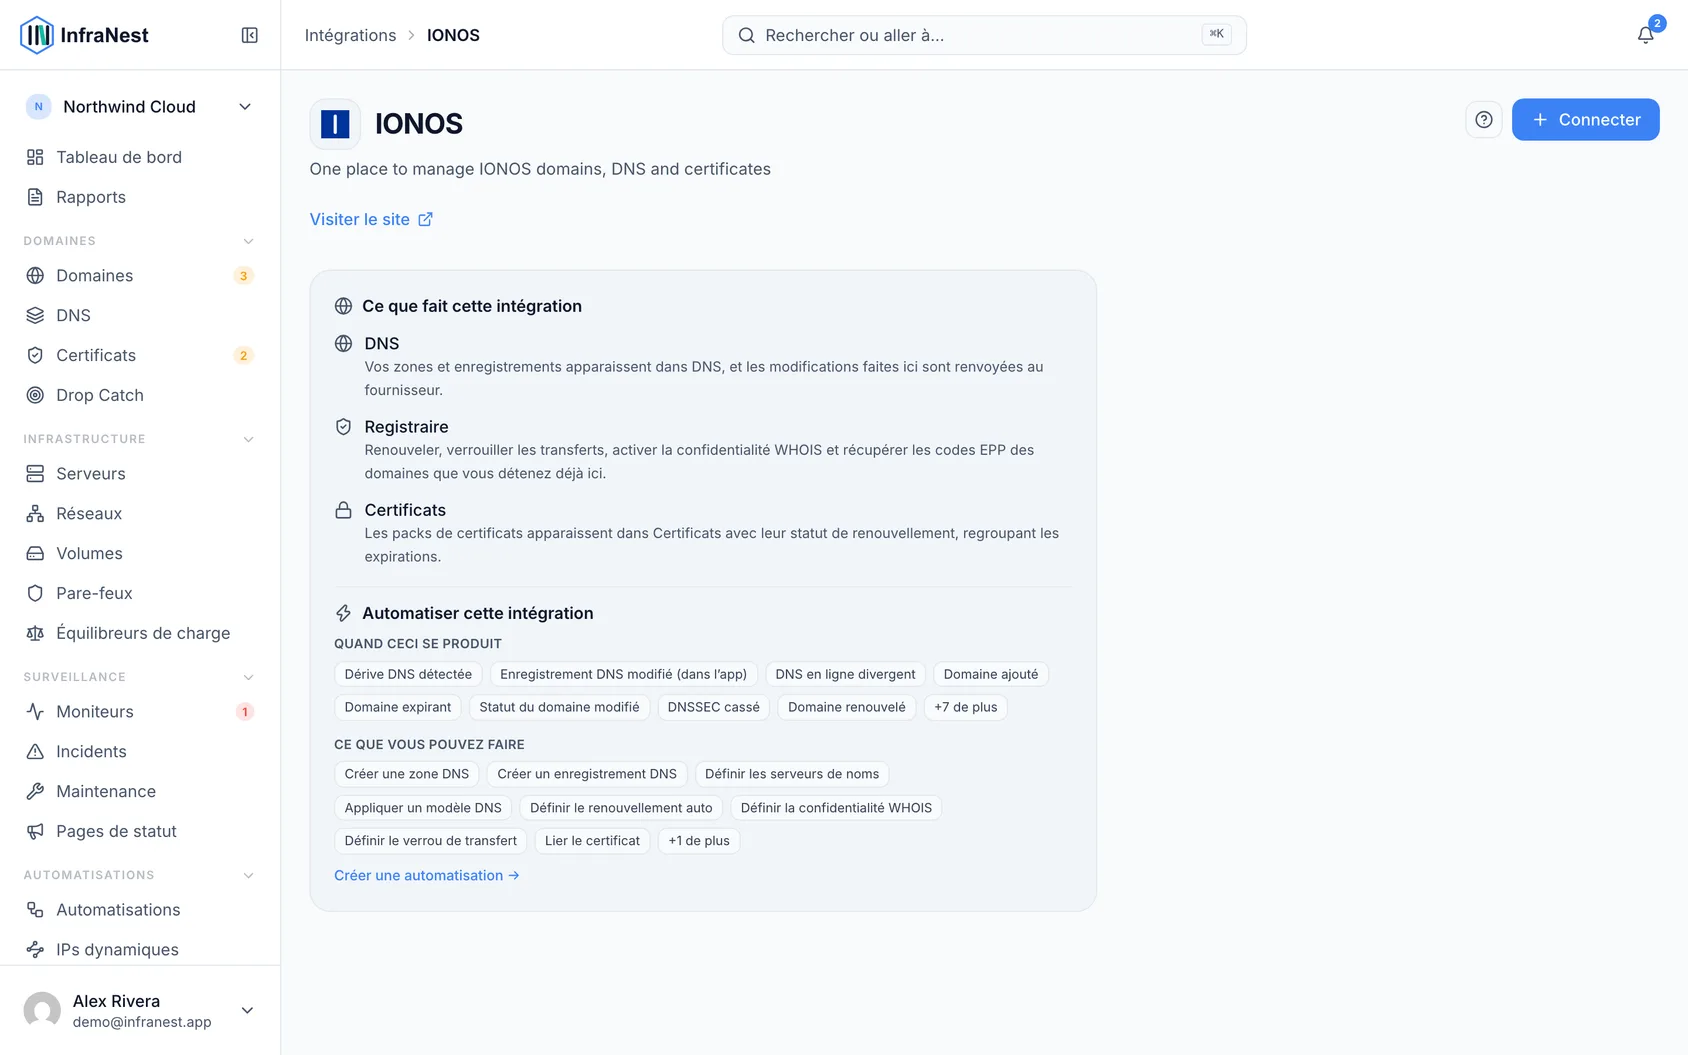This screenshot has width=1688, height=1055.
Task: Click Appliquer un modèle DNS chip
Action: pos(423,808)
